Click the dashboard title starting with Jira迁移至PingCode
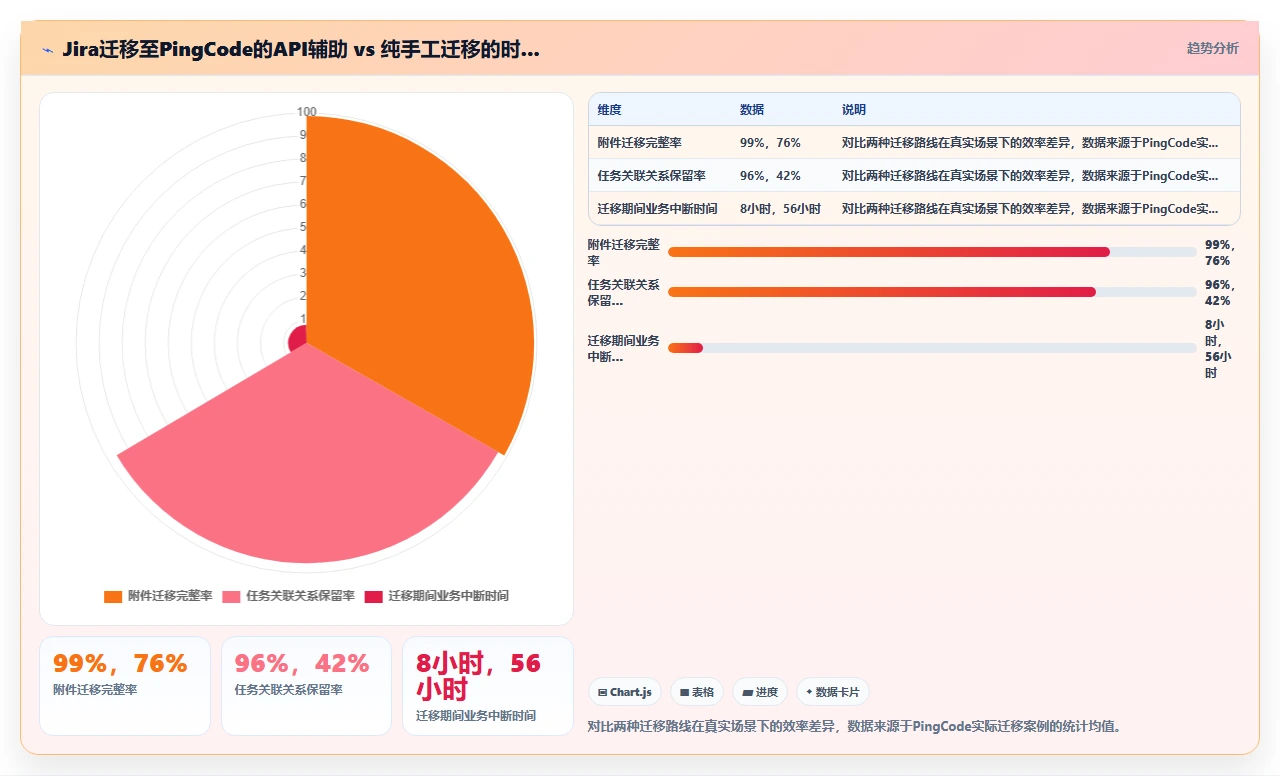The image size is (1280, 776). 301,49
